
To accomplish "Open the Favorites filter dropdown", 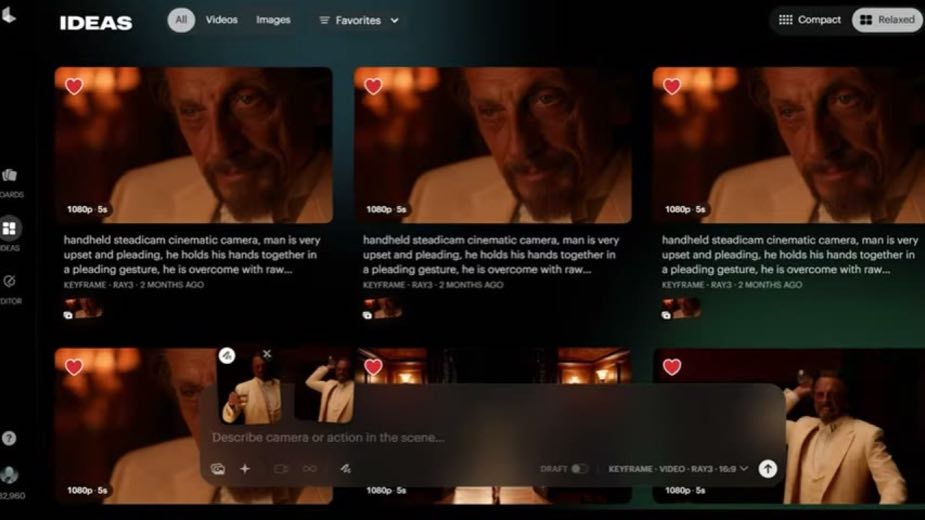I will pos(359,21).
